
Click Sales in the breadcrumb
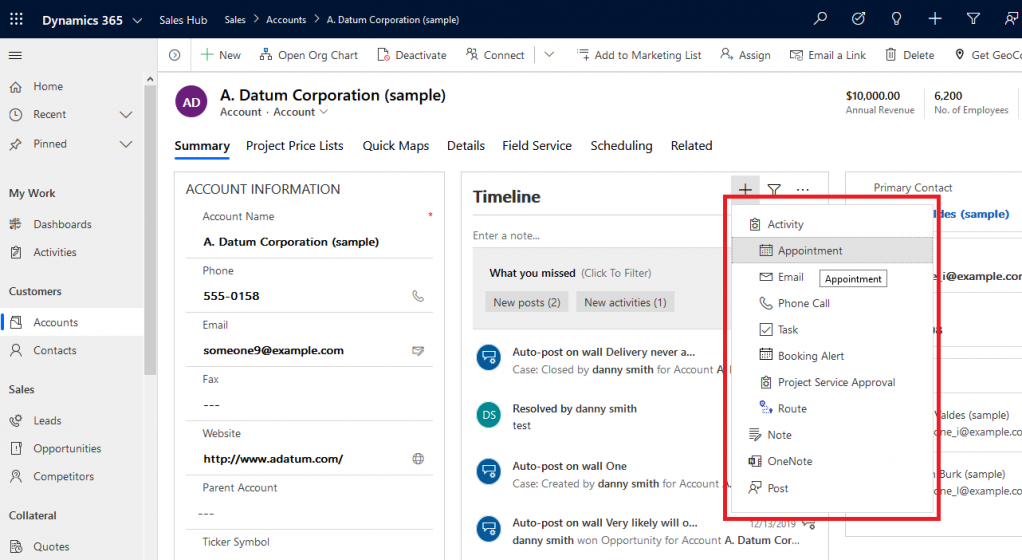tap(235, 20)
